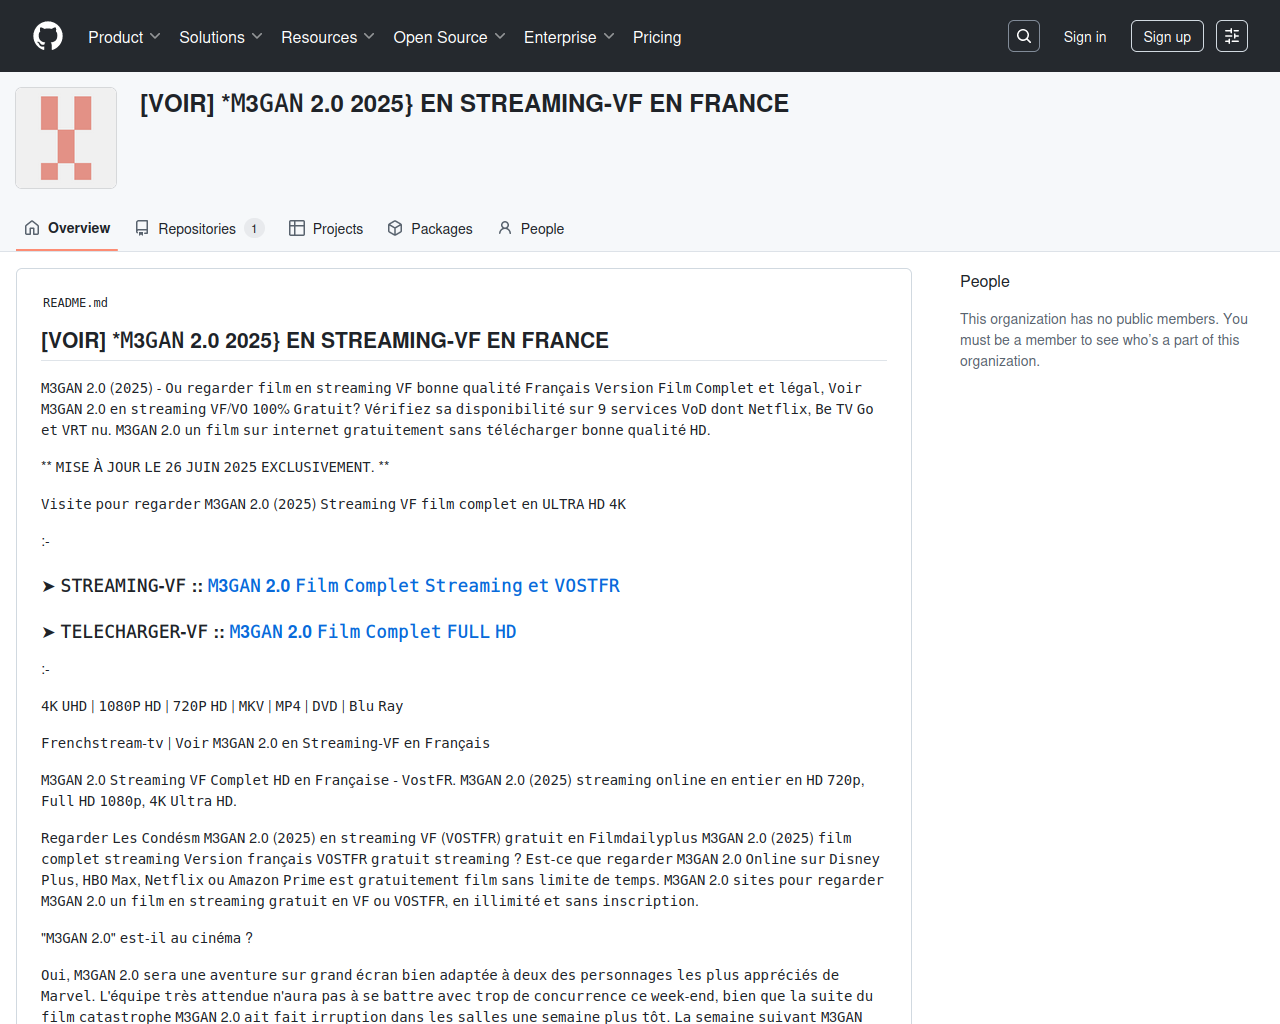1280x1024 pixels.
Task: Open the Resources dropdown menu
Action: click(327, 37)
